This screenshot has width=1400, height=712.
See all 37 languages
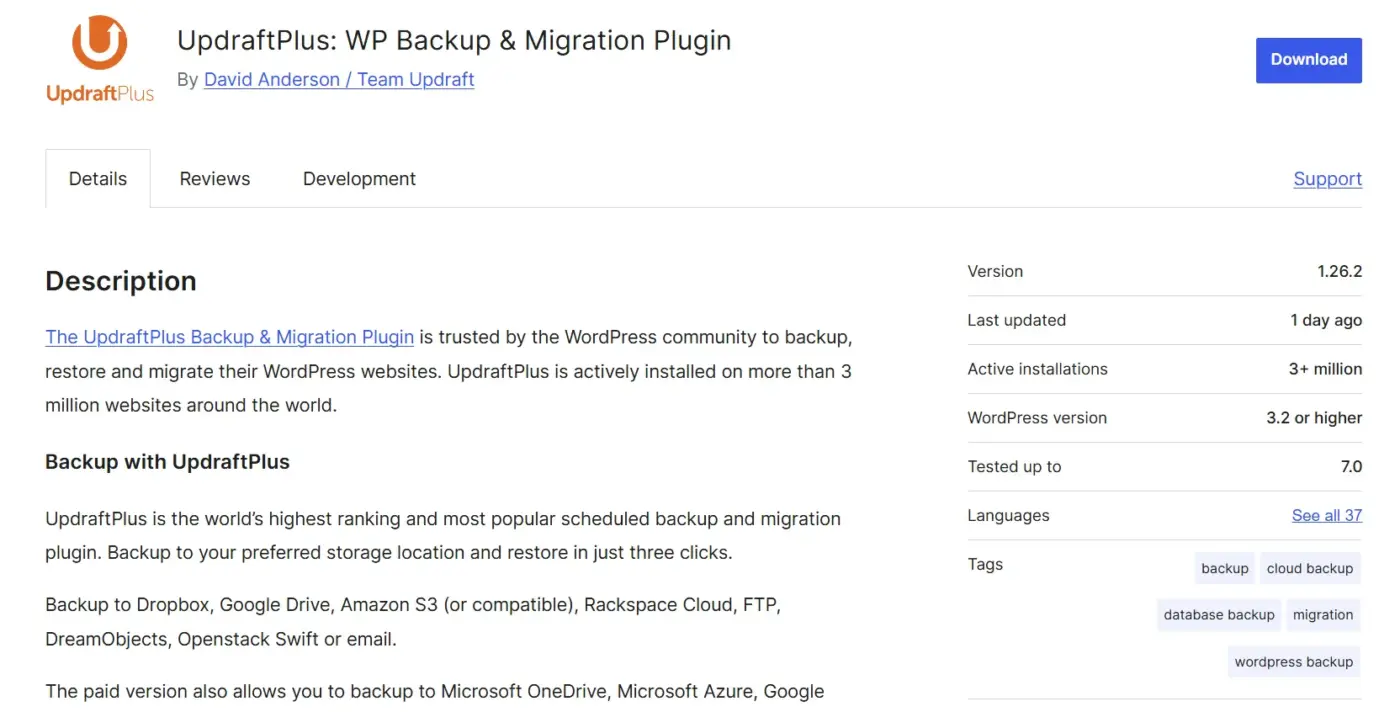(1326, 516)
